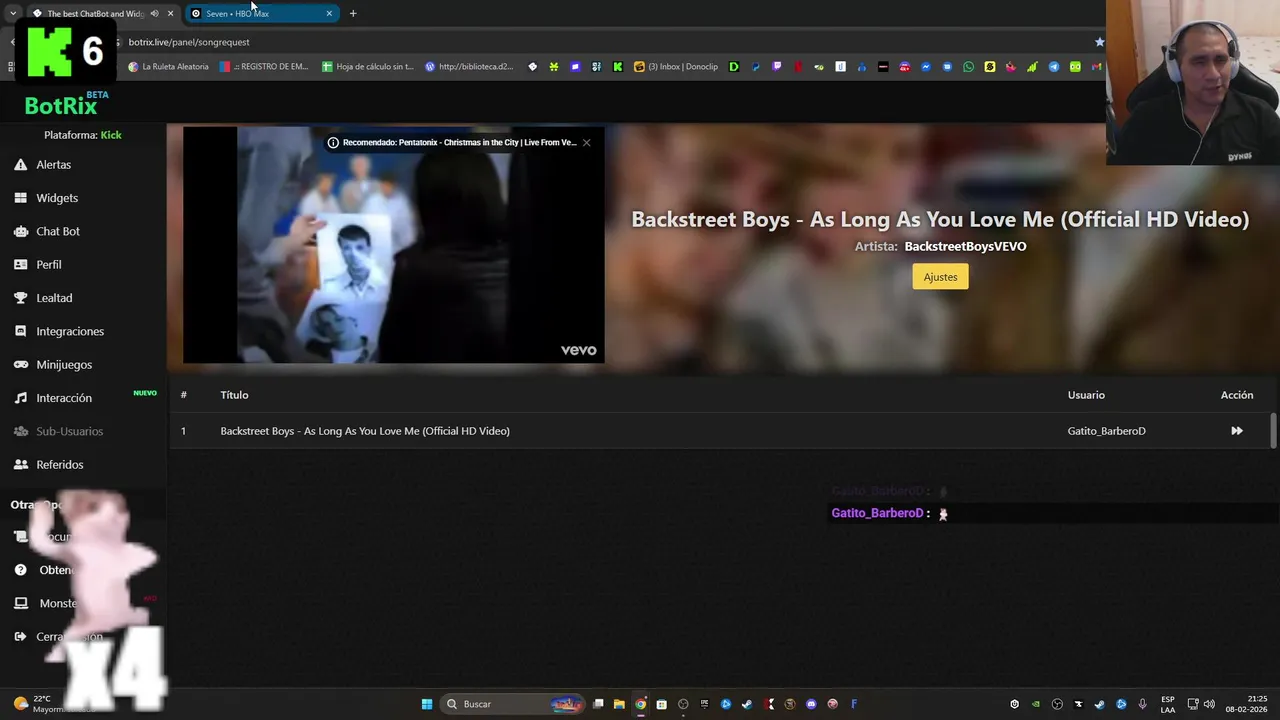
Task: Open the Windows Start menu
Action: tap(427, 704)
